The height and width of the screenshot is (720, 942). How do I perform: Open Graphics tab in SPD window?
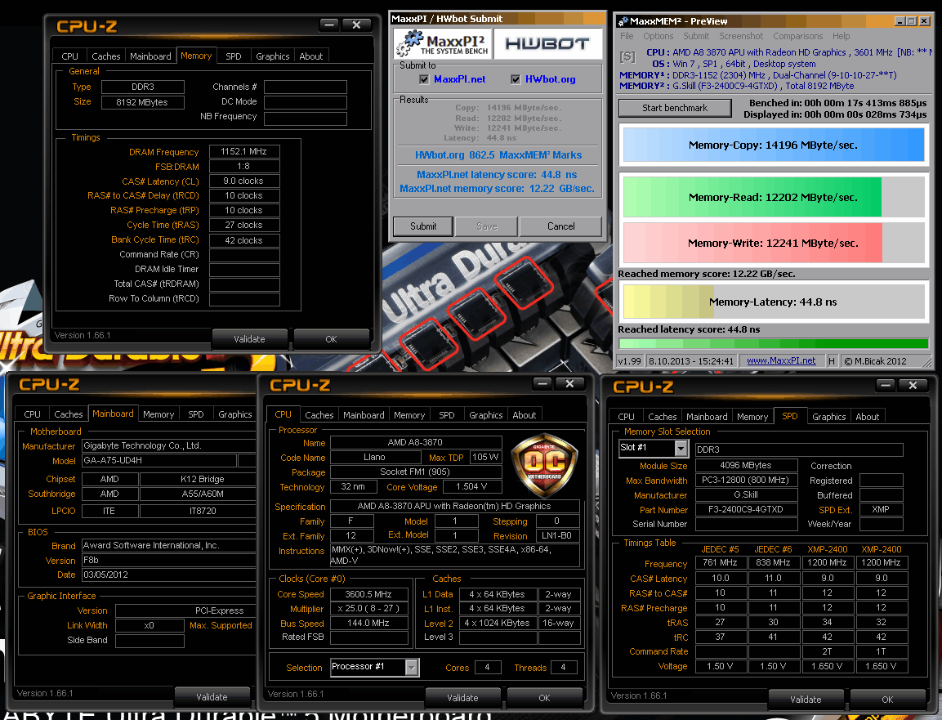coord(828,416)
